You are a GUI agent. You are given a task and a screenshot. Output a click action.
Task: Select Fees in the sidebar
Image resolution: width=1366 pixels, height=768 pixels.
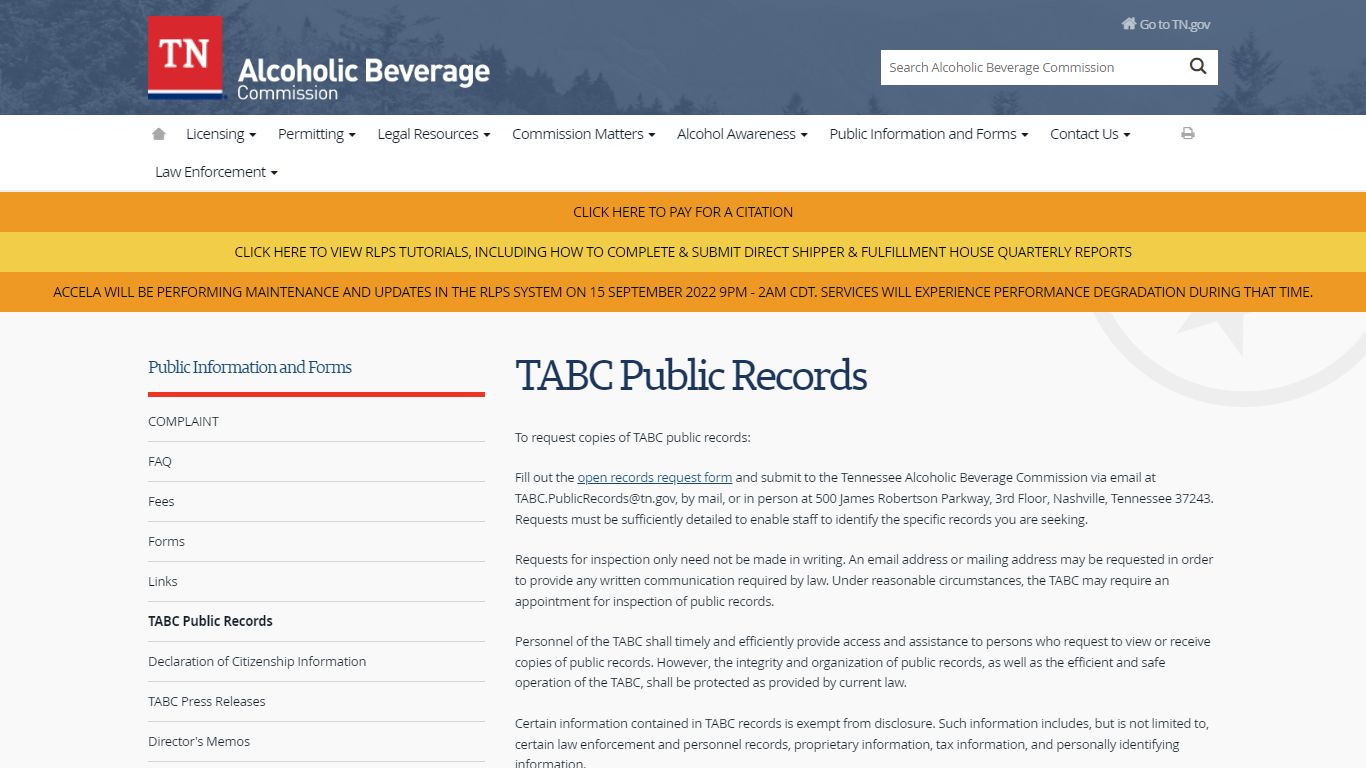[x=316, y=501]
